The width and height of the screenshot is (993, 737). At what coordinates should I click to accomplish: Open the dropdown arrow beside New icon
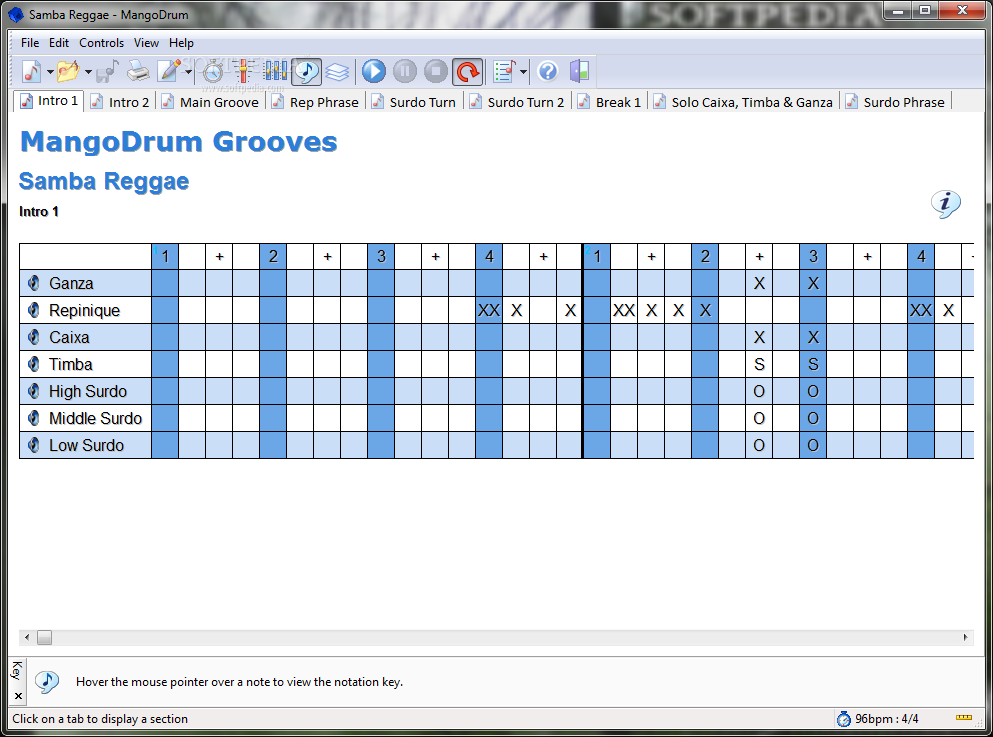click(50, 72)
